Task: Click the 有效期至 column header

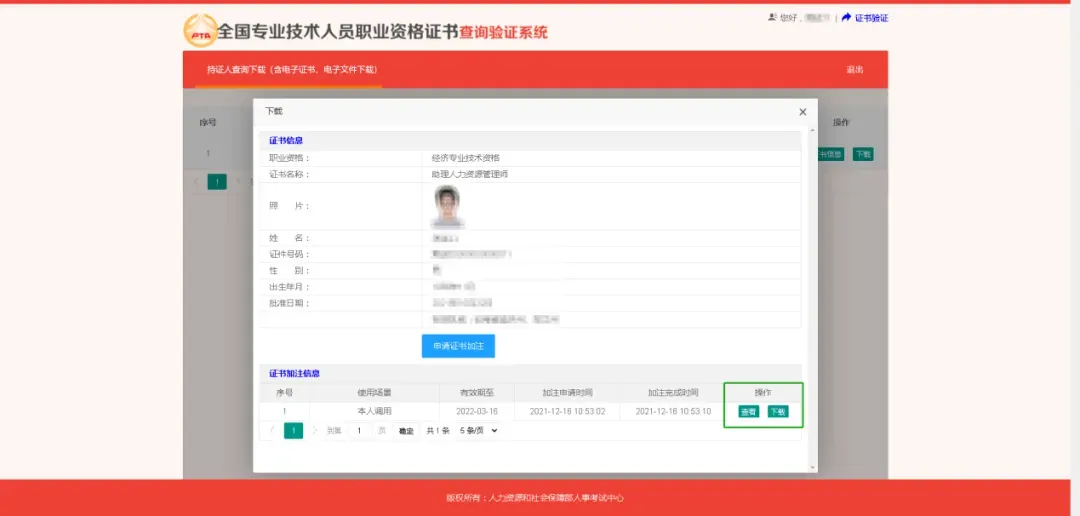Action: [x=477, y=393]
